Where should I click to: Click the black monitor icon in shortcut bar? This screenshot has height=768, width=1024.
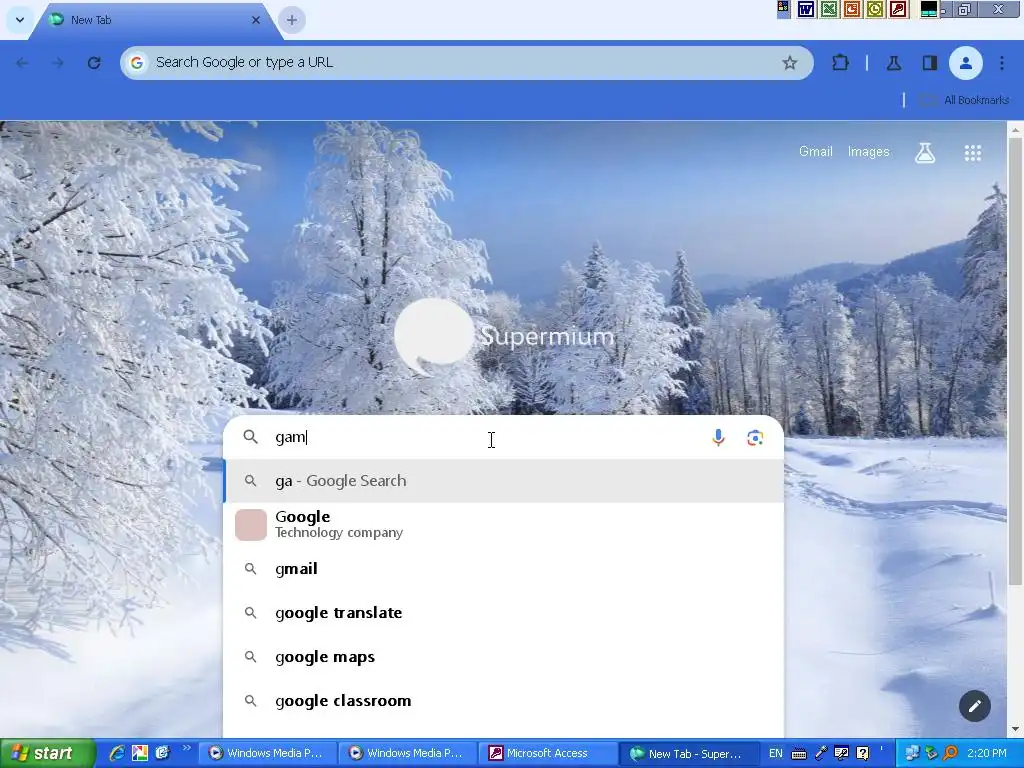[x=928, y=9]
